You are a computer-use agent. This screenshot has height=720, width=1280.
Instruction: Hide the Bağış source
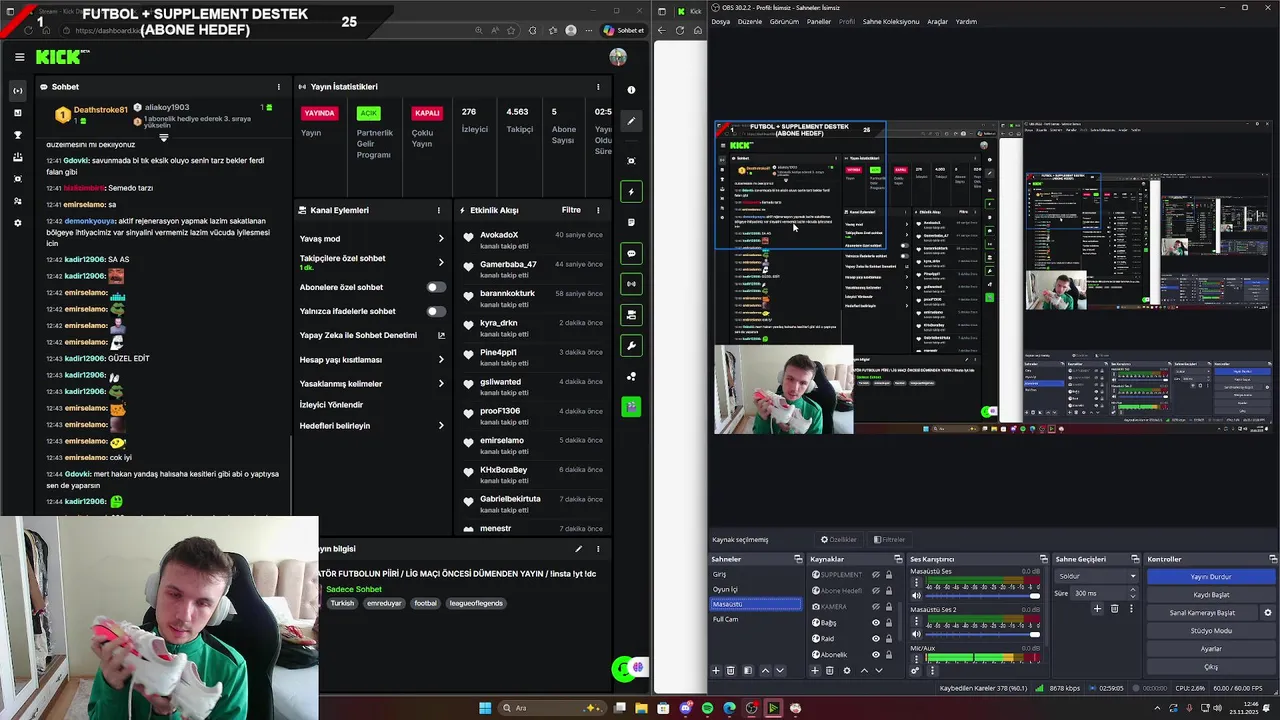(876, 623)
